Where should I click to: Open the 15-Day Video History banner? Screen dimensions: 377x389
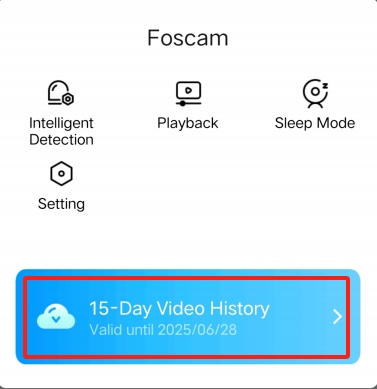(188, 317)
